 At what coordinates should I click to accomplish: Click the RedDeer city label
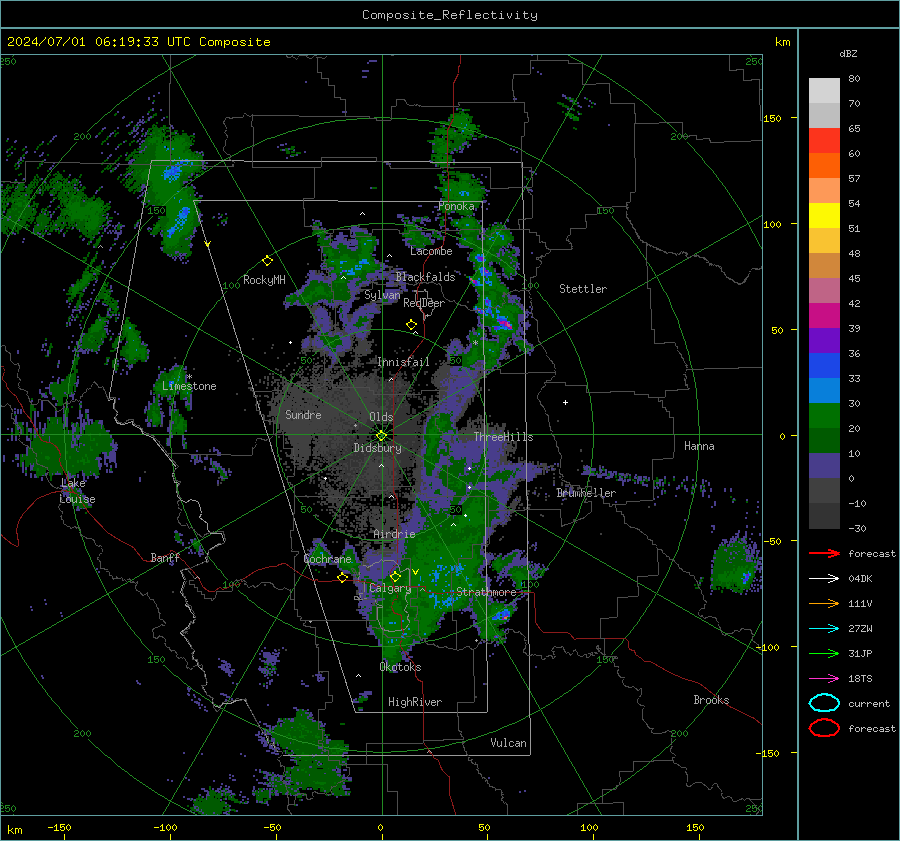click(424, 303)
